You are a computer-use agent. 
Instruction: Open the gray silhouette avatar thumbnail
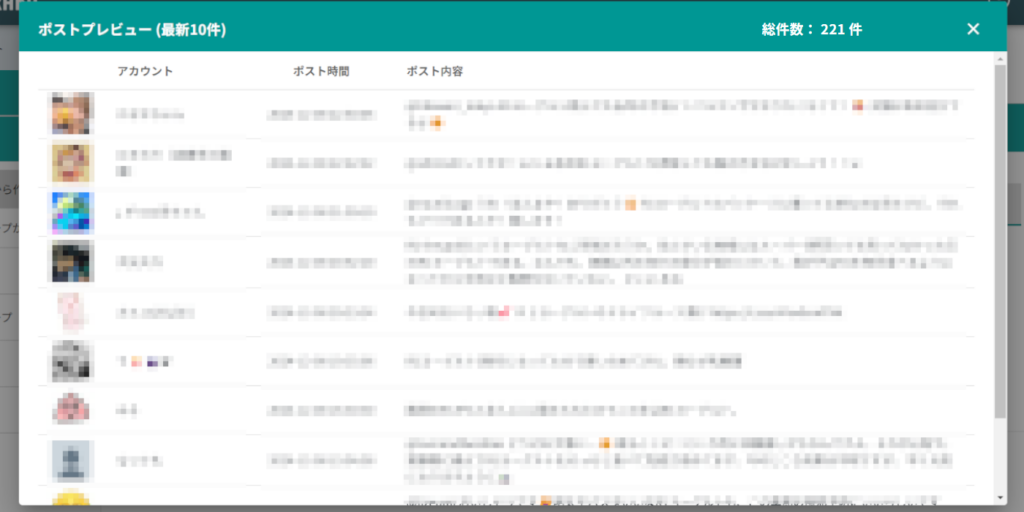(x=72, y=461)
